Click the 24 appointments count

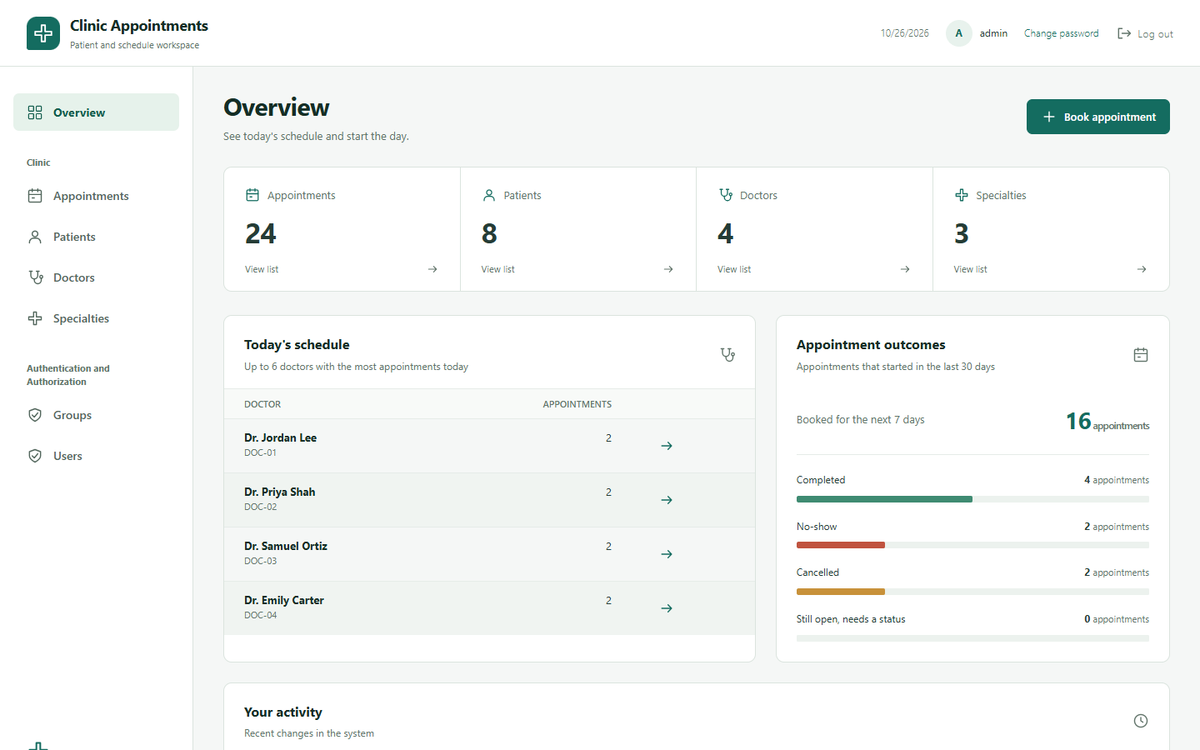click(x=261, y=234)
